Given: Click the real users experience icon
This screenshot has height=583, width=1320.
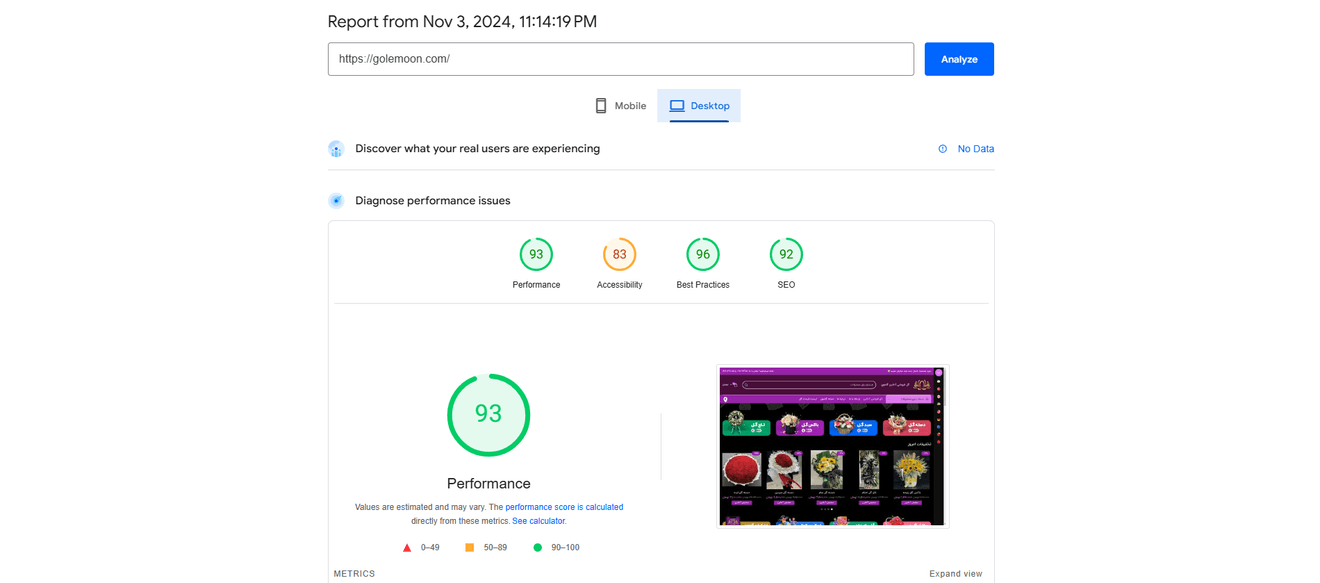Looking at the screenshot, I should point(336,149).
